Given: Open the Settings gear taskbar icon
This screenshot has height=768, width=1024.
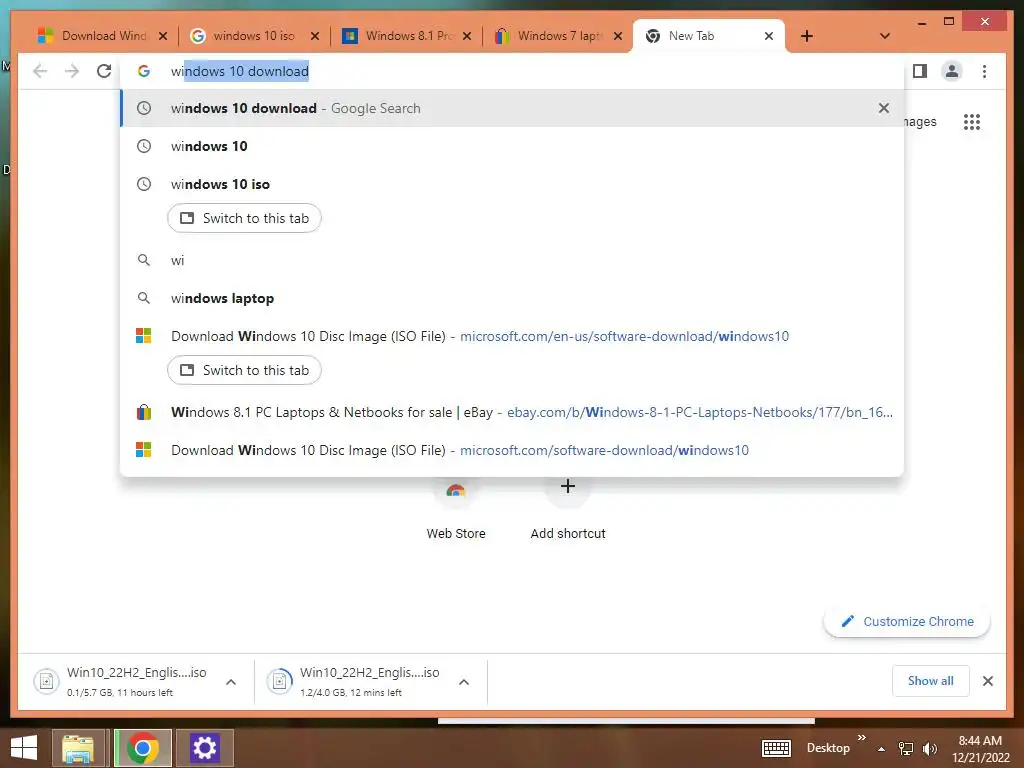Looking at the screenshot, I should 204,748.
